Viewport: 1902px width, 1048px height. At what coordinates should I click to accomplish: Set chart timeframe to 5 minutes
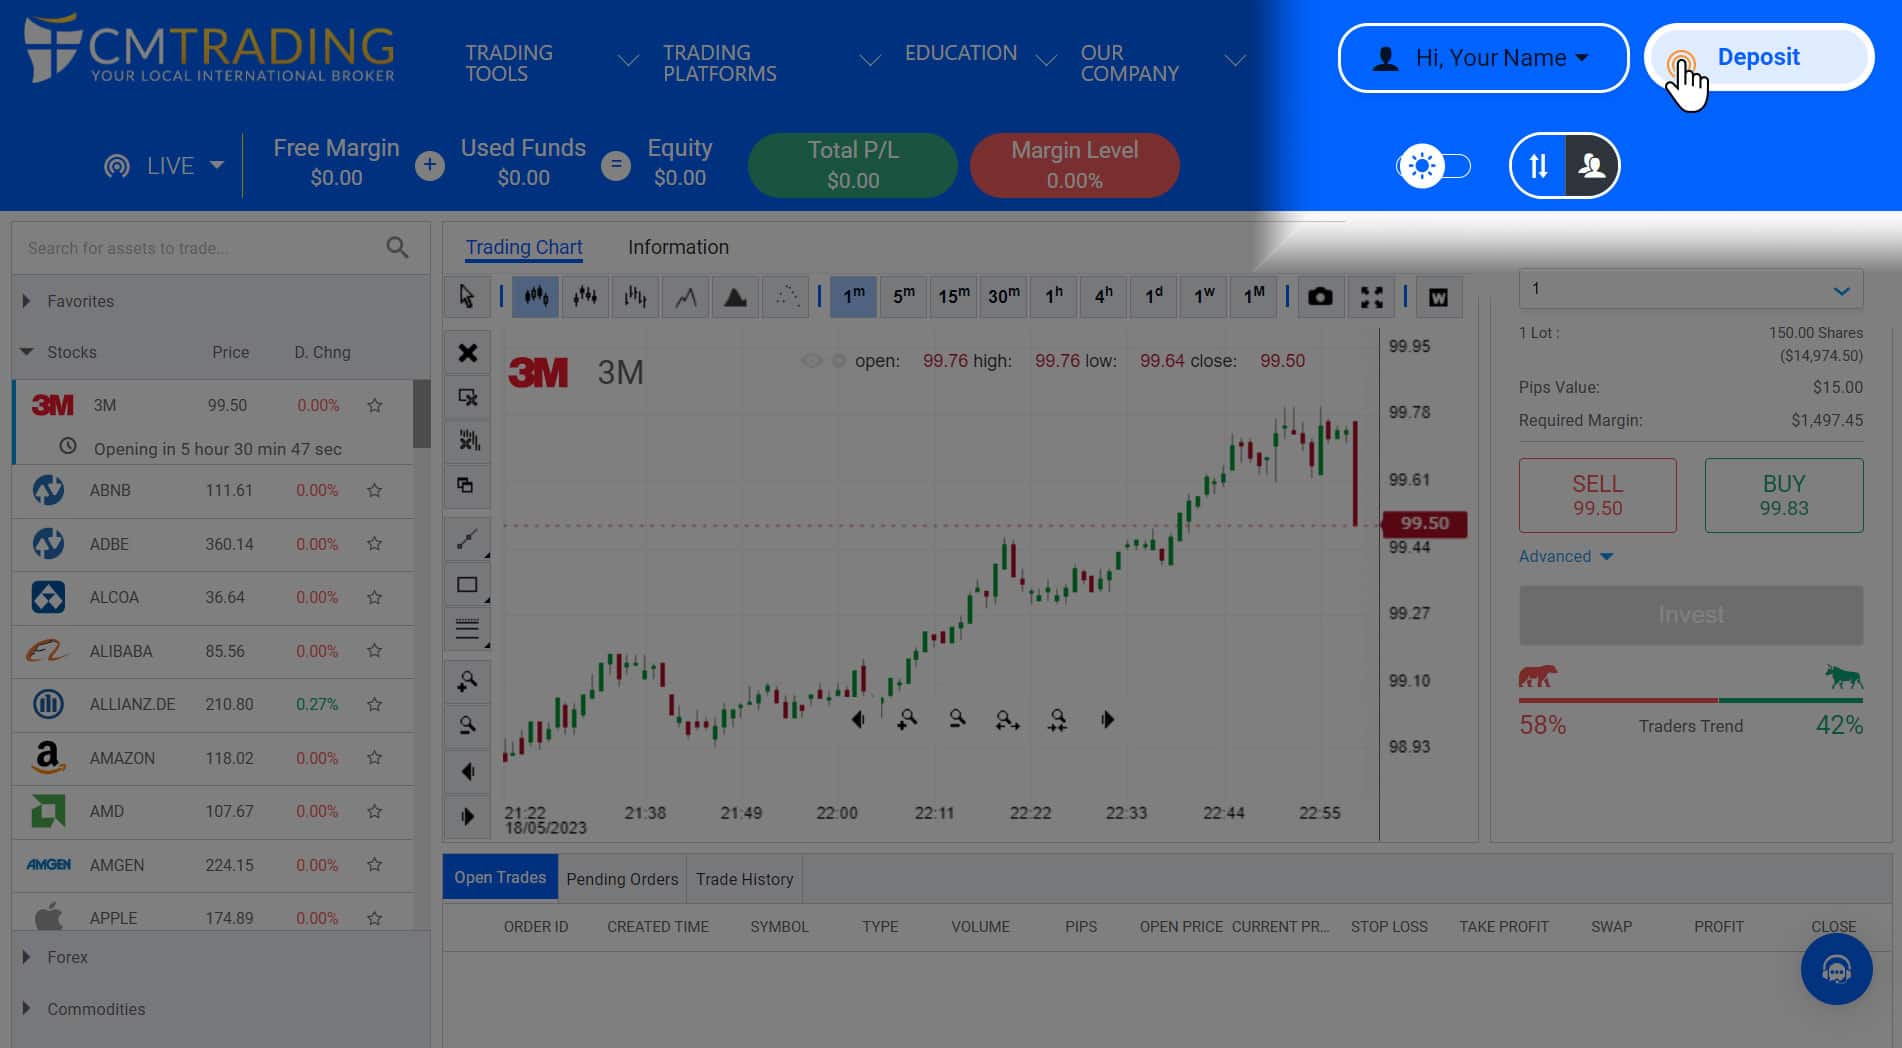[x=903, y=297]
